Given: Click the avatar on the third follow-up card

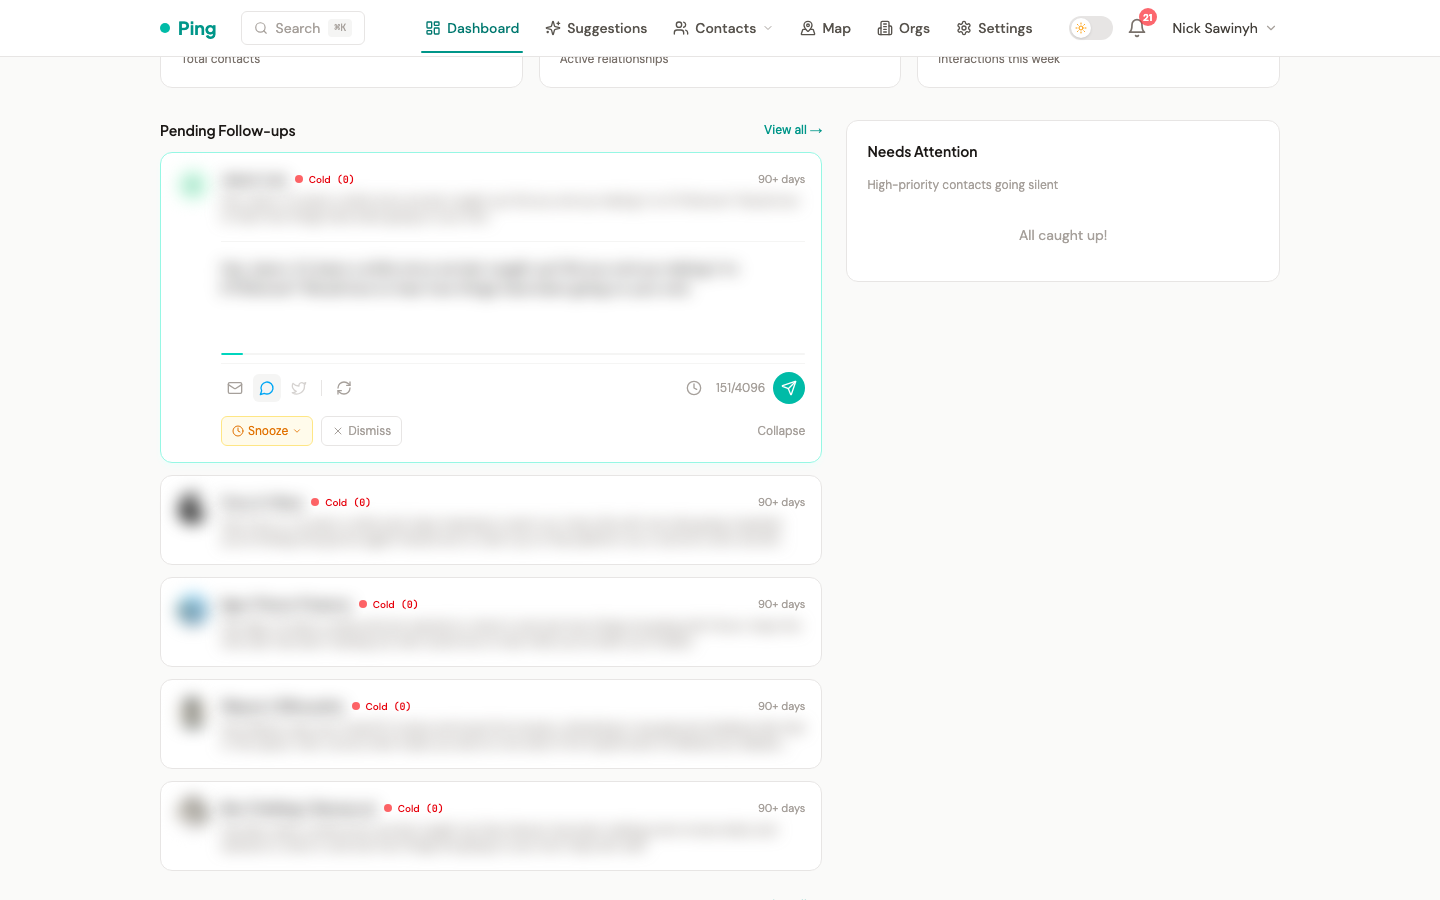Looking at the screenshot, I should [192, 610].
